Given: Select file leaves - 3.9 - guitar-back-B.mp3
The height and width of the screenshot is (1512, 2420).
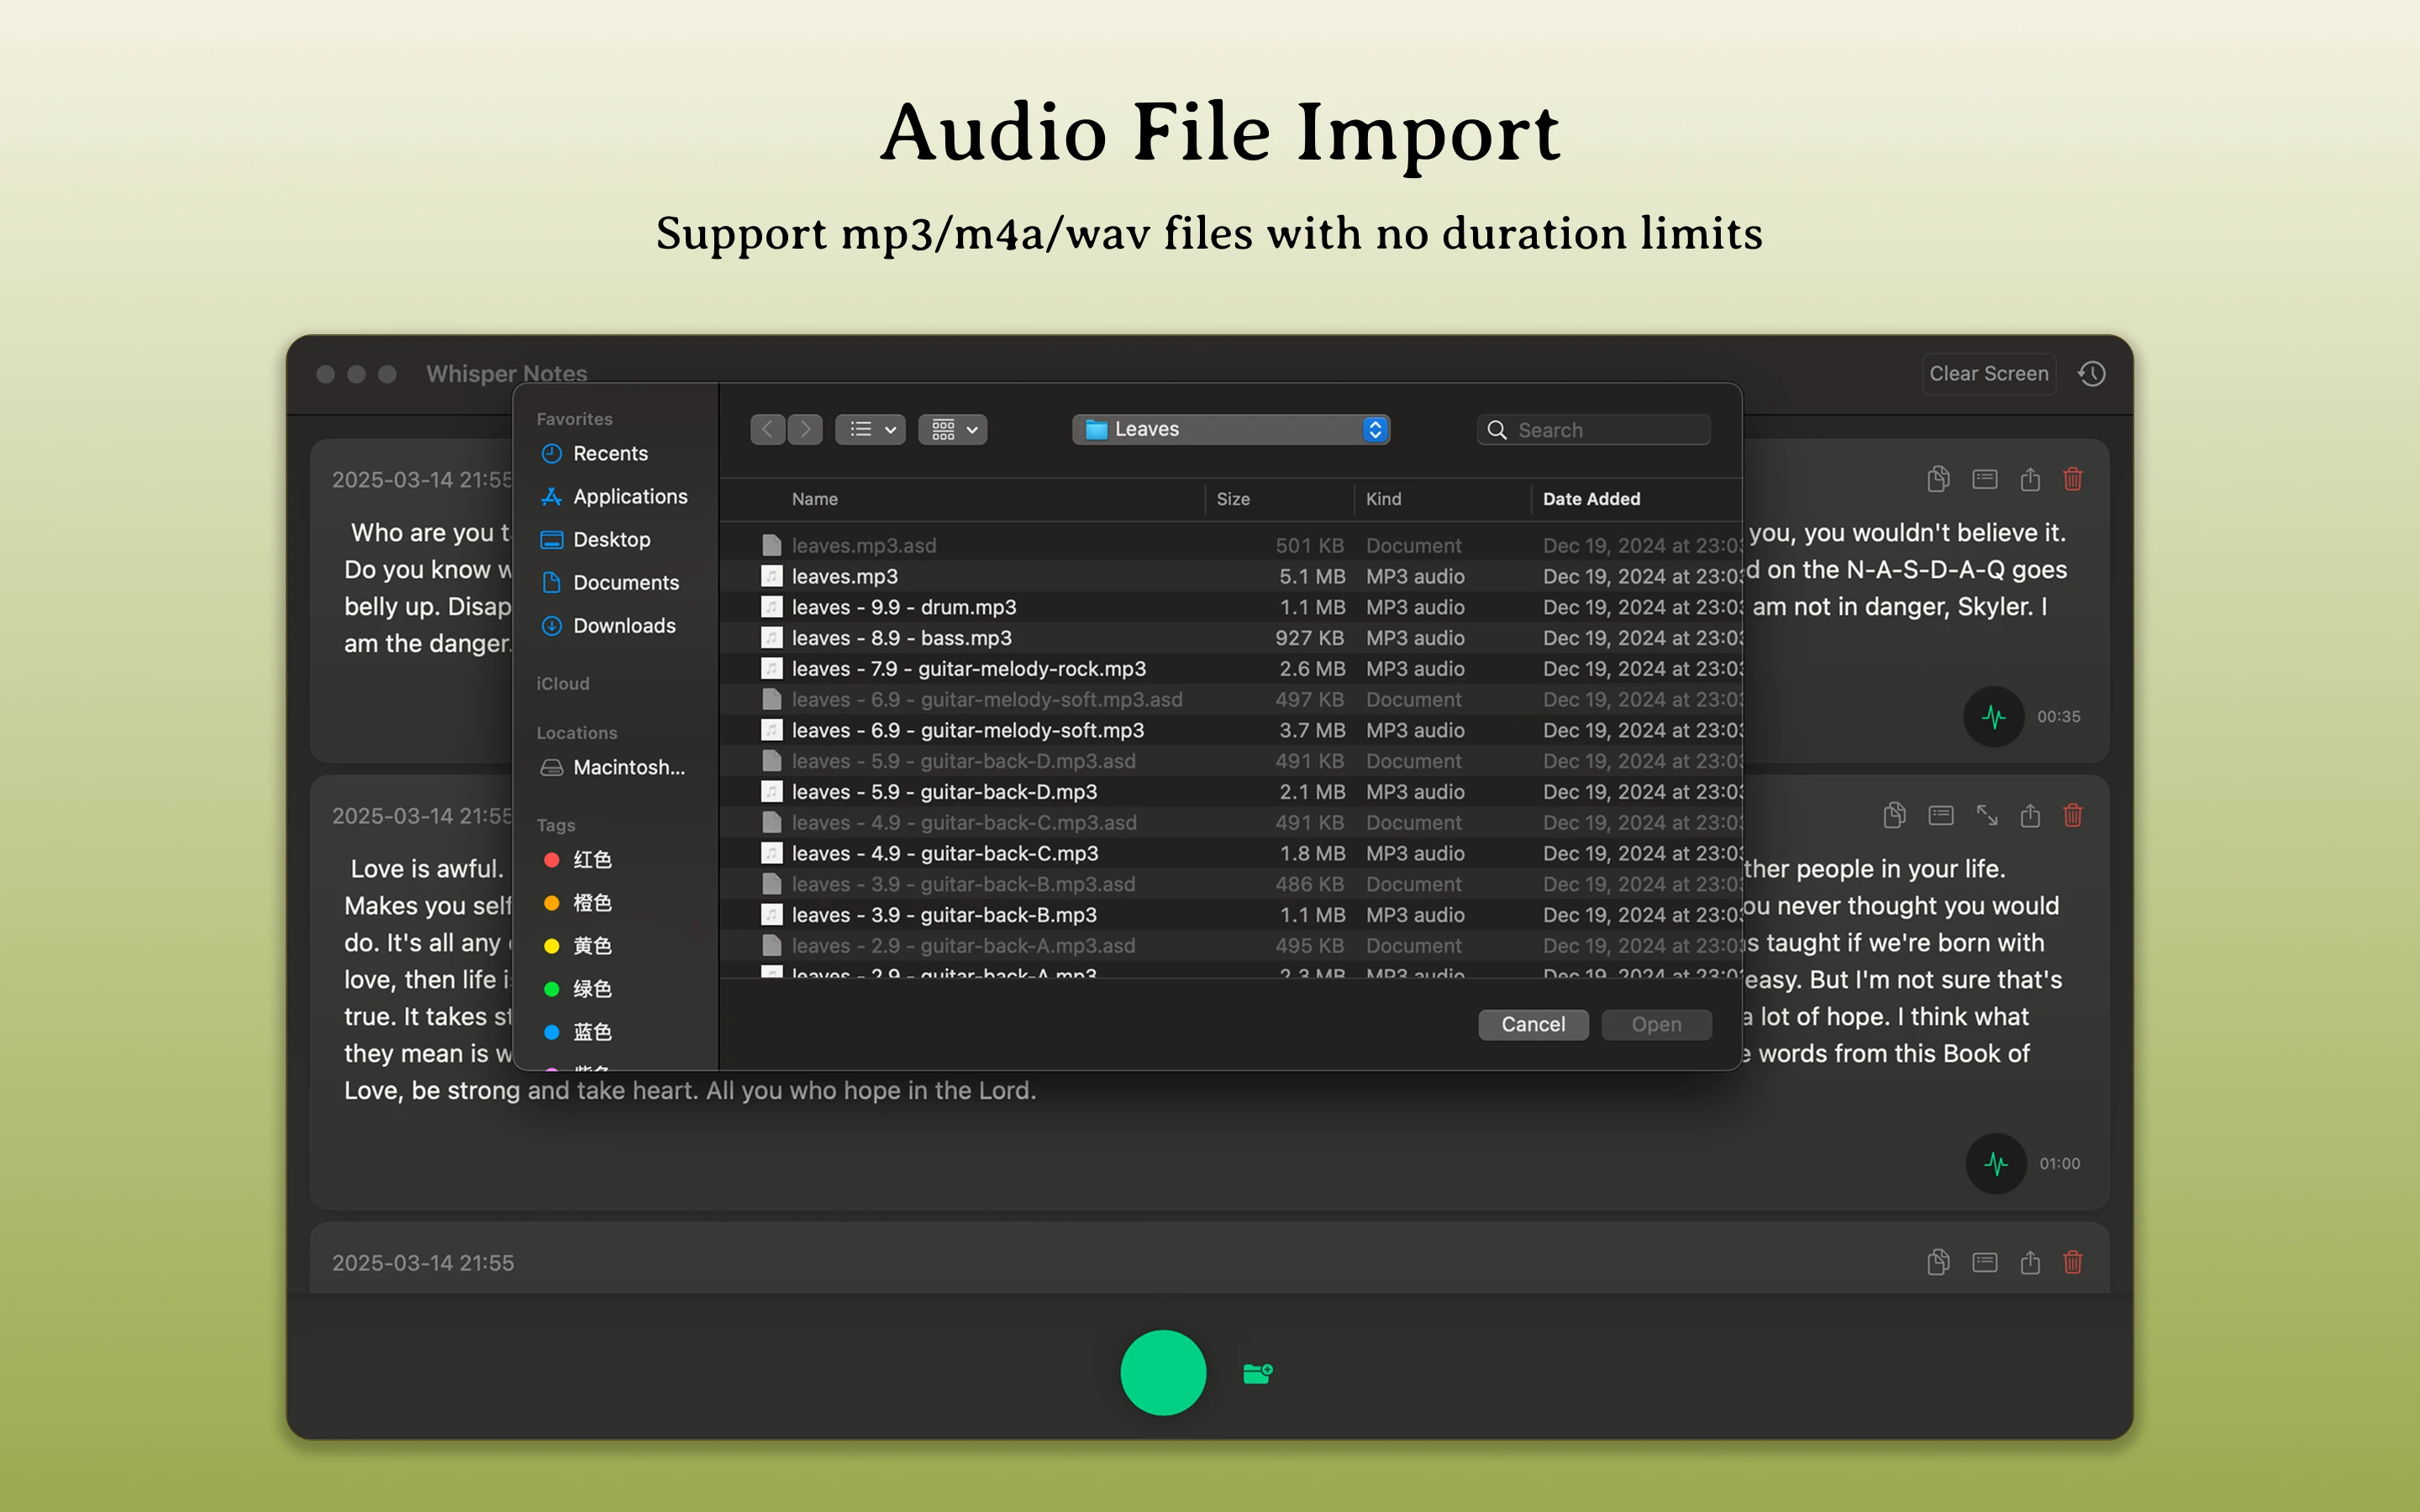Looking at the screenshot, I should tap(1231, 915).
